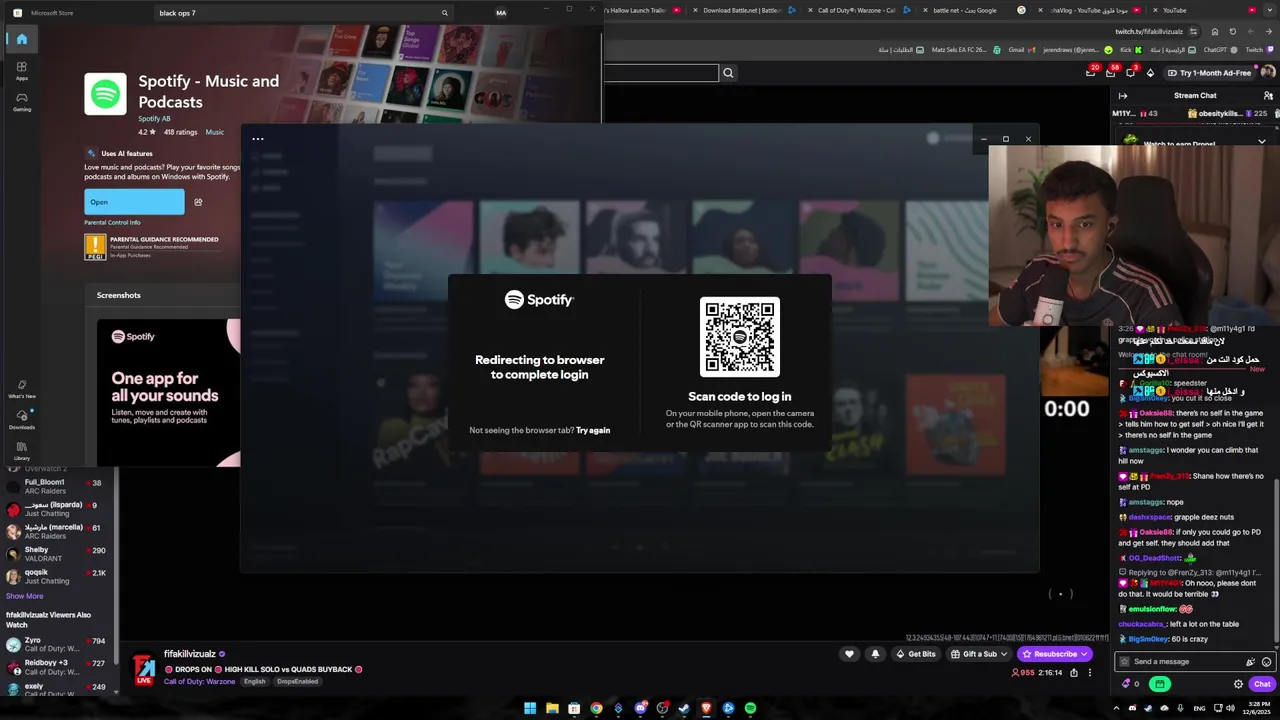This screenshot has width=1280, height=720.
Task: Click Try 1-Month Ad-Free button
Action: [x=1209, y=72]
